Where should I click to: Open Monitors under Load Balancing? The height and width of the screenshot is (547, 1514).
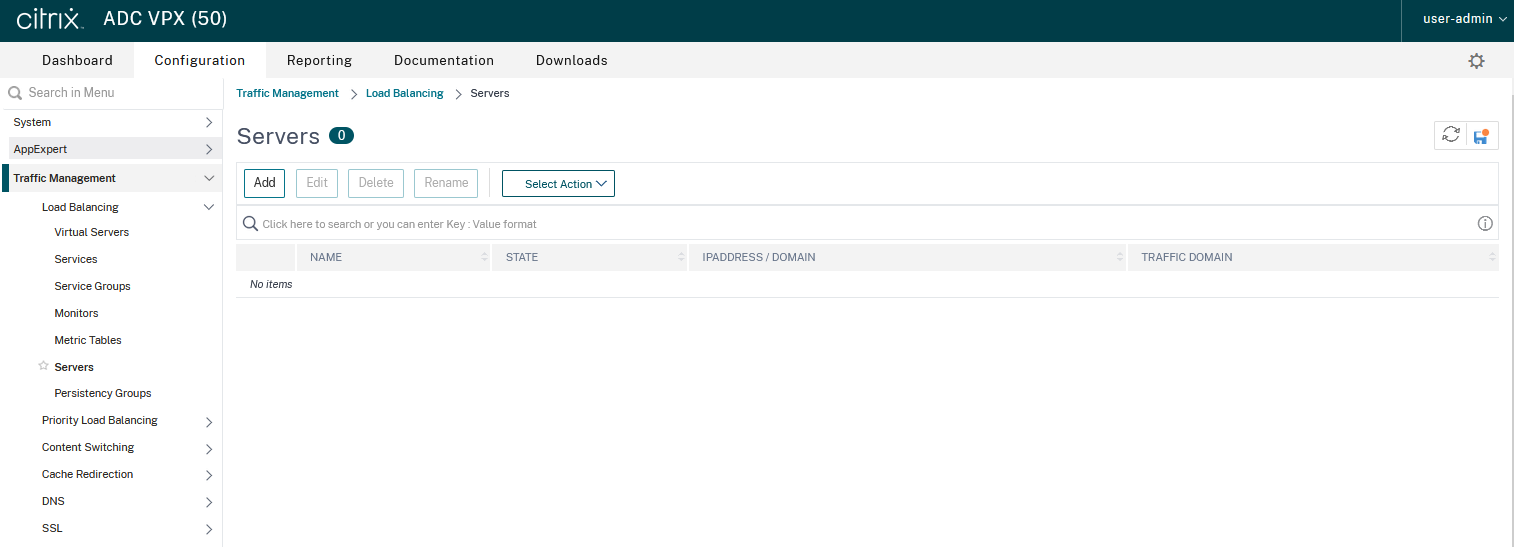pyautogui.click(x=76, y=313)
